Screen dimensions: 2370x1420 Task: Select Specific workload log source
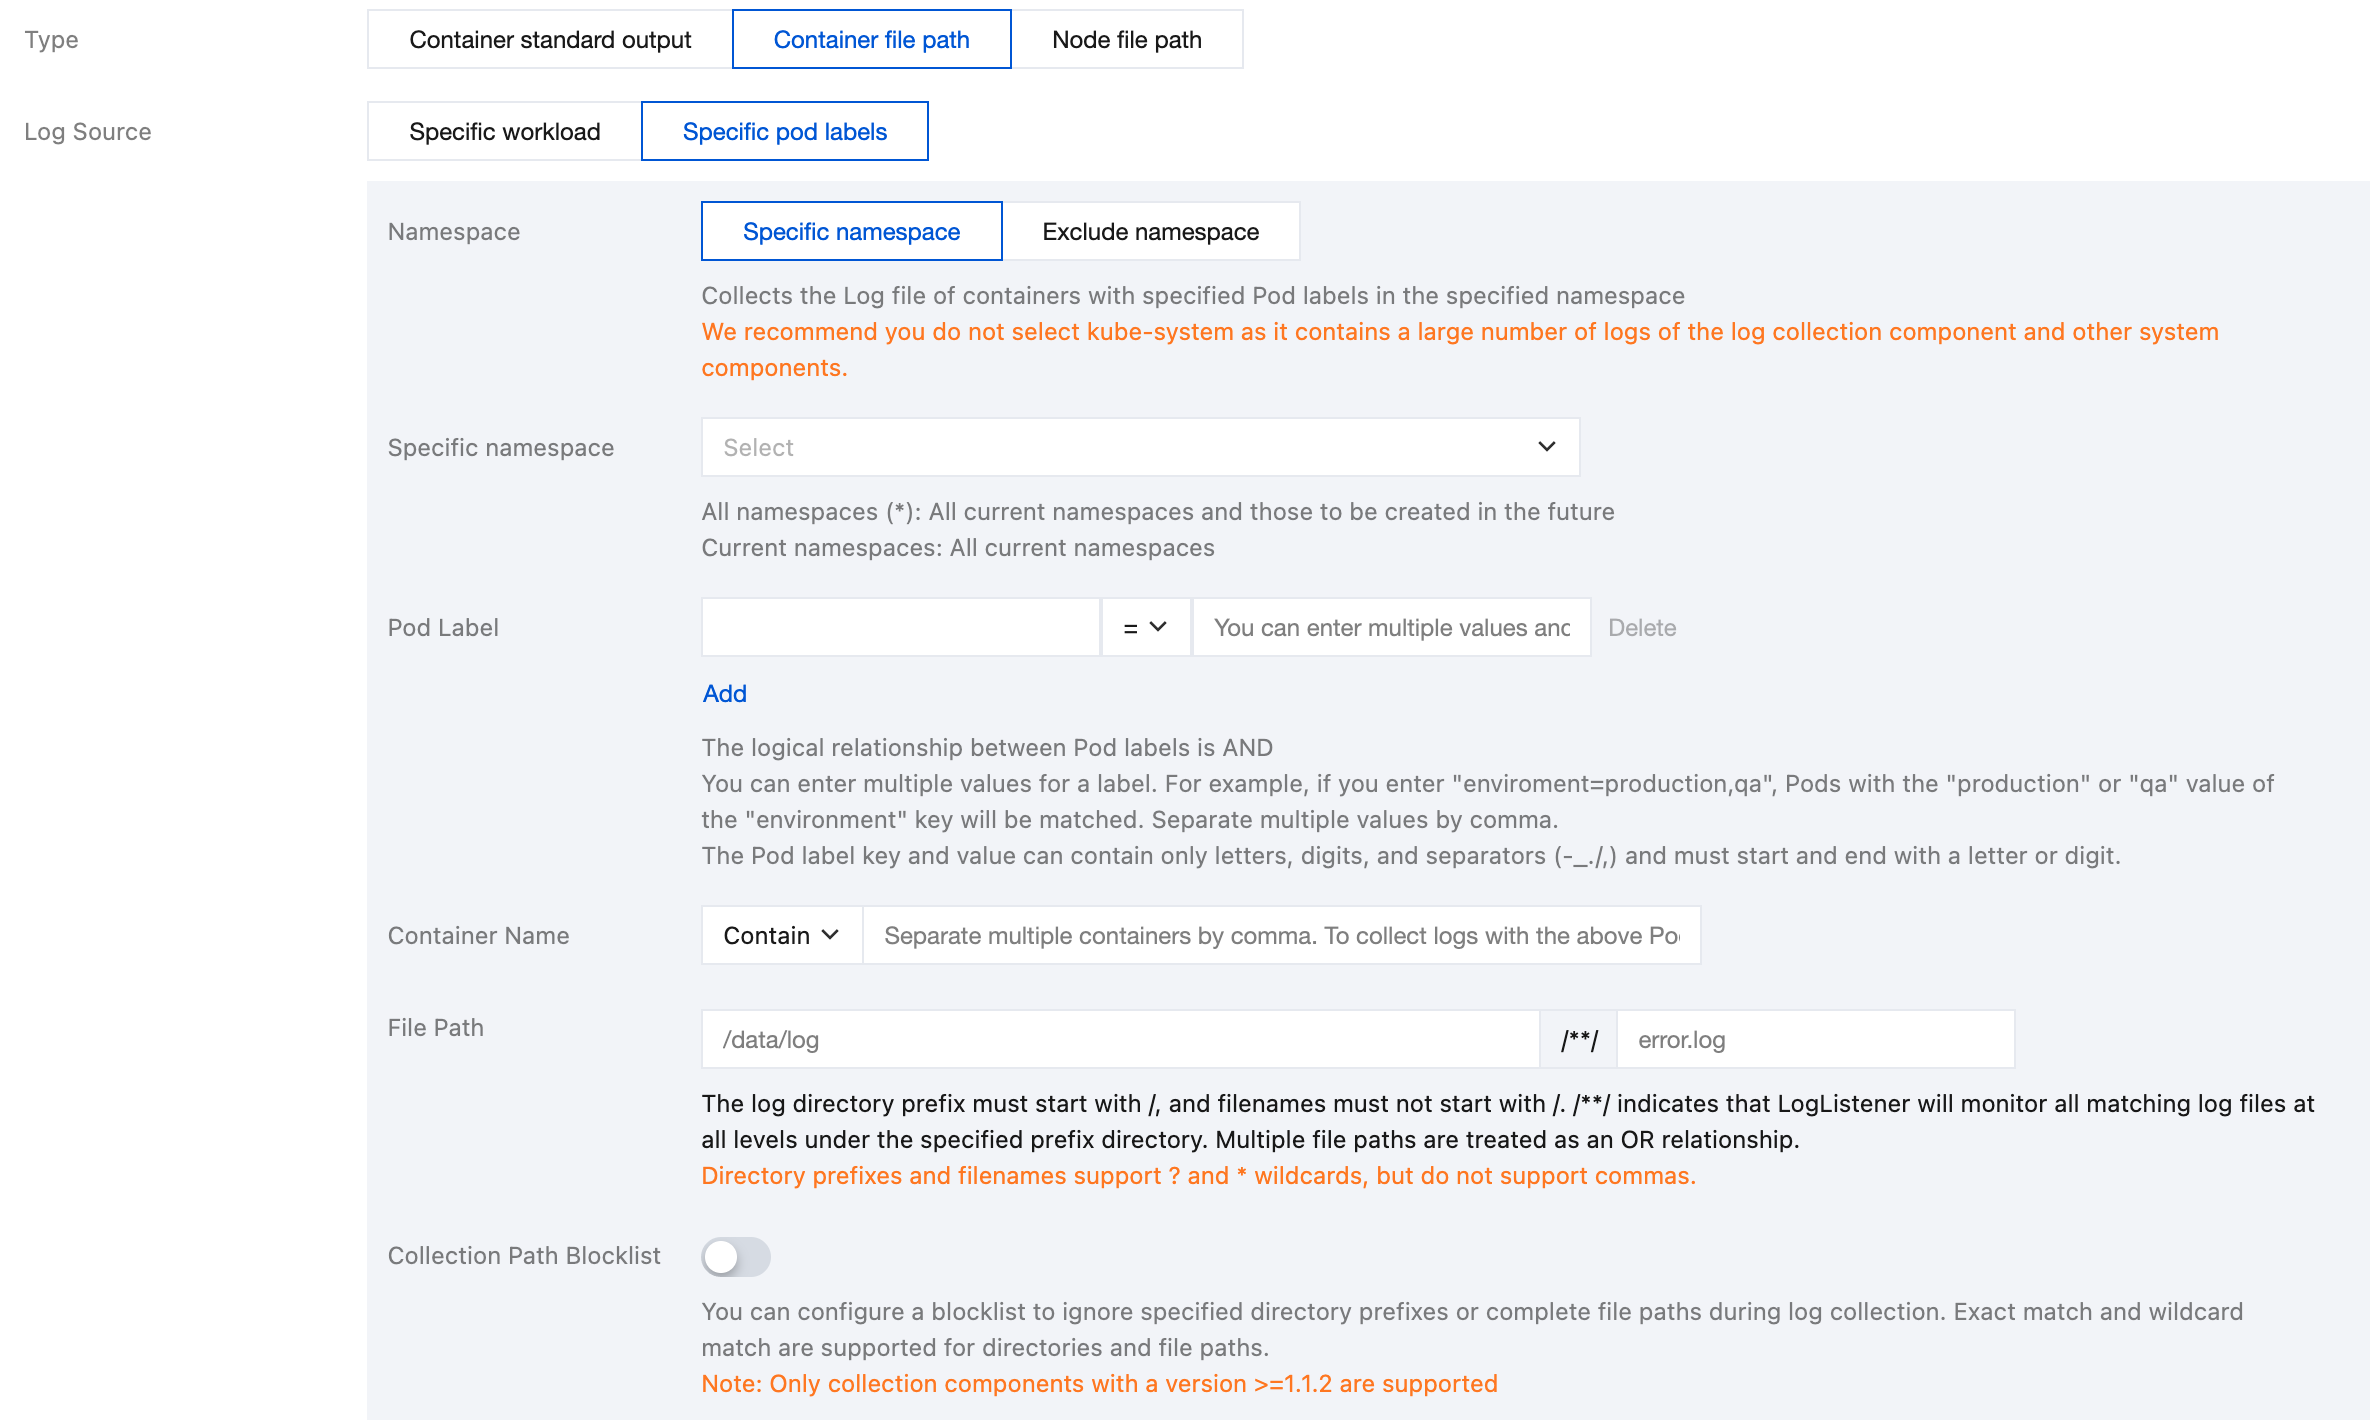click(504, 132)
